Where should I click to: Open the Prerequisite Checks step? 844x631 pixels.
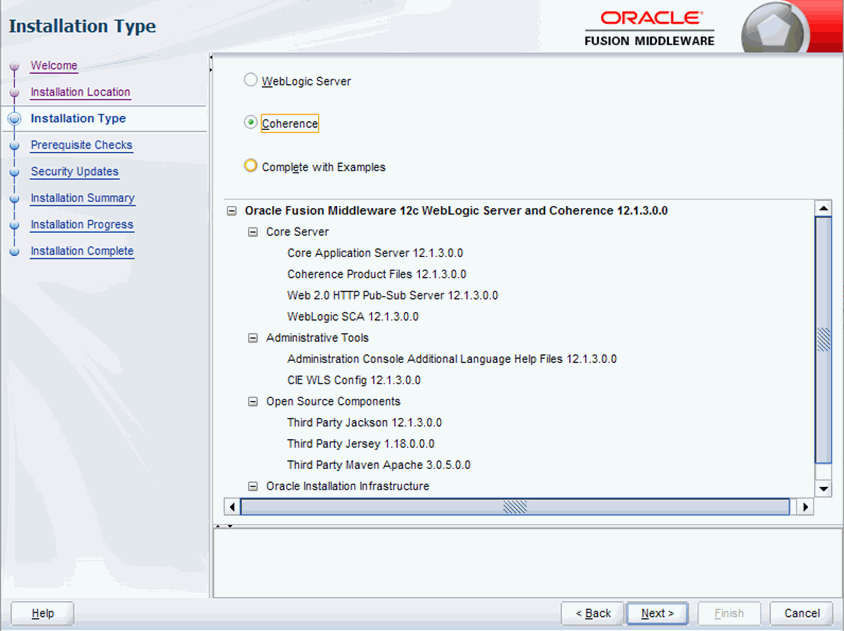[x=81, y=145]
